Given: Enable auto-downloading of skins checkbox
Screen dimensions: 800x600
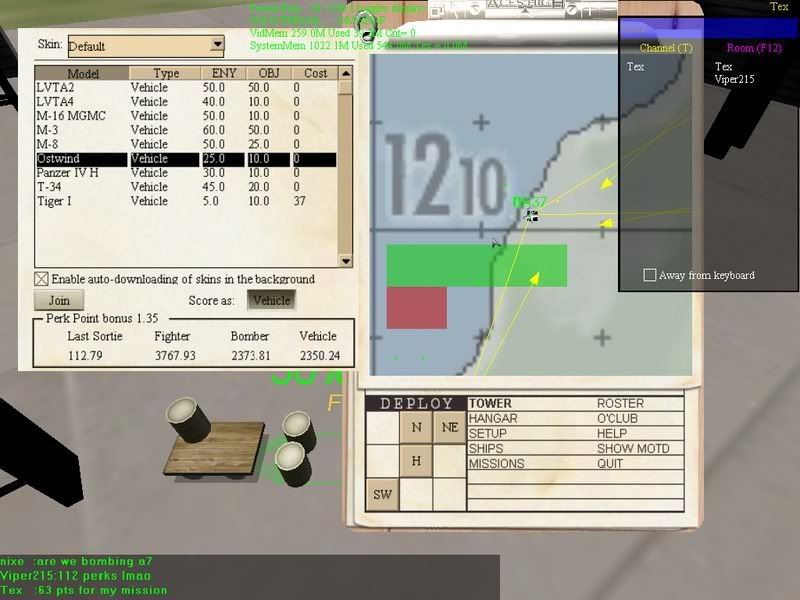Looking at the screenshot, I should point(41,279).
